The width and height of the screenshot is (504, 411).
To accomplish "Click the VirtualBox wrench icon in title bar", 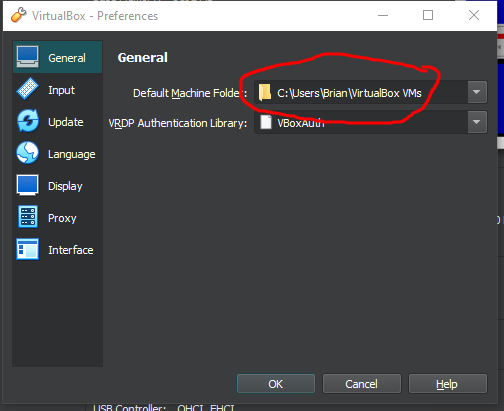I will tap(18, 15).
